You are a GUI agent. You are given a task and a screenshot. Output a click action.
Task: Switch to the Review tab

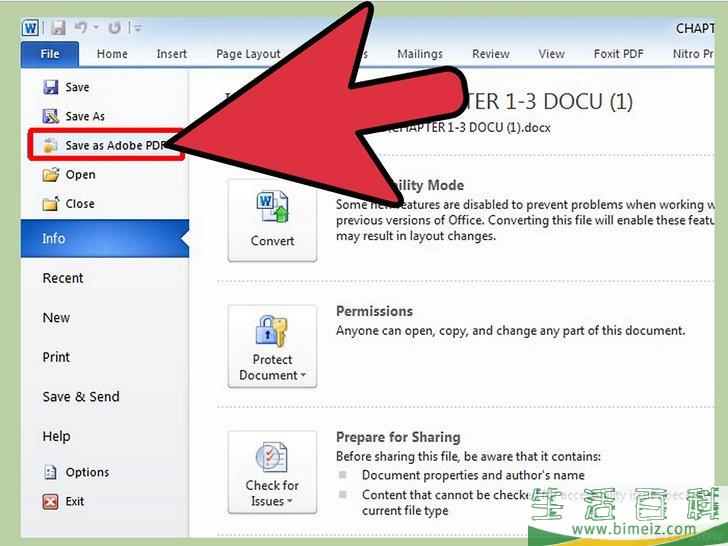coord(490,54)
